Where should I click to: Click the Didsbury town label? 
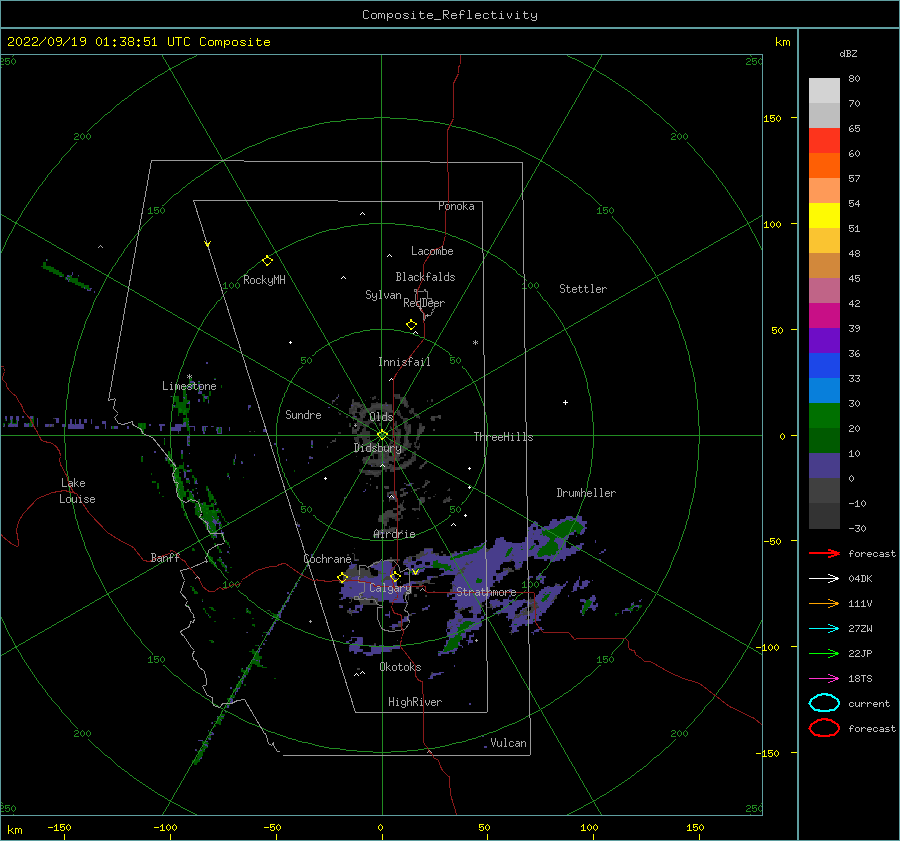[377, 448]
